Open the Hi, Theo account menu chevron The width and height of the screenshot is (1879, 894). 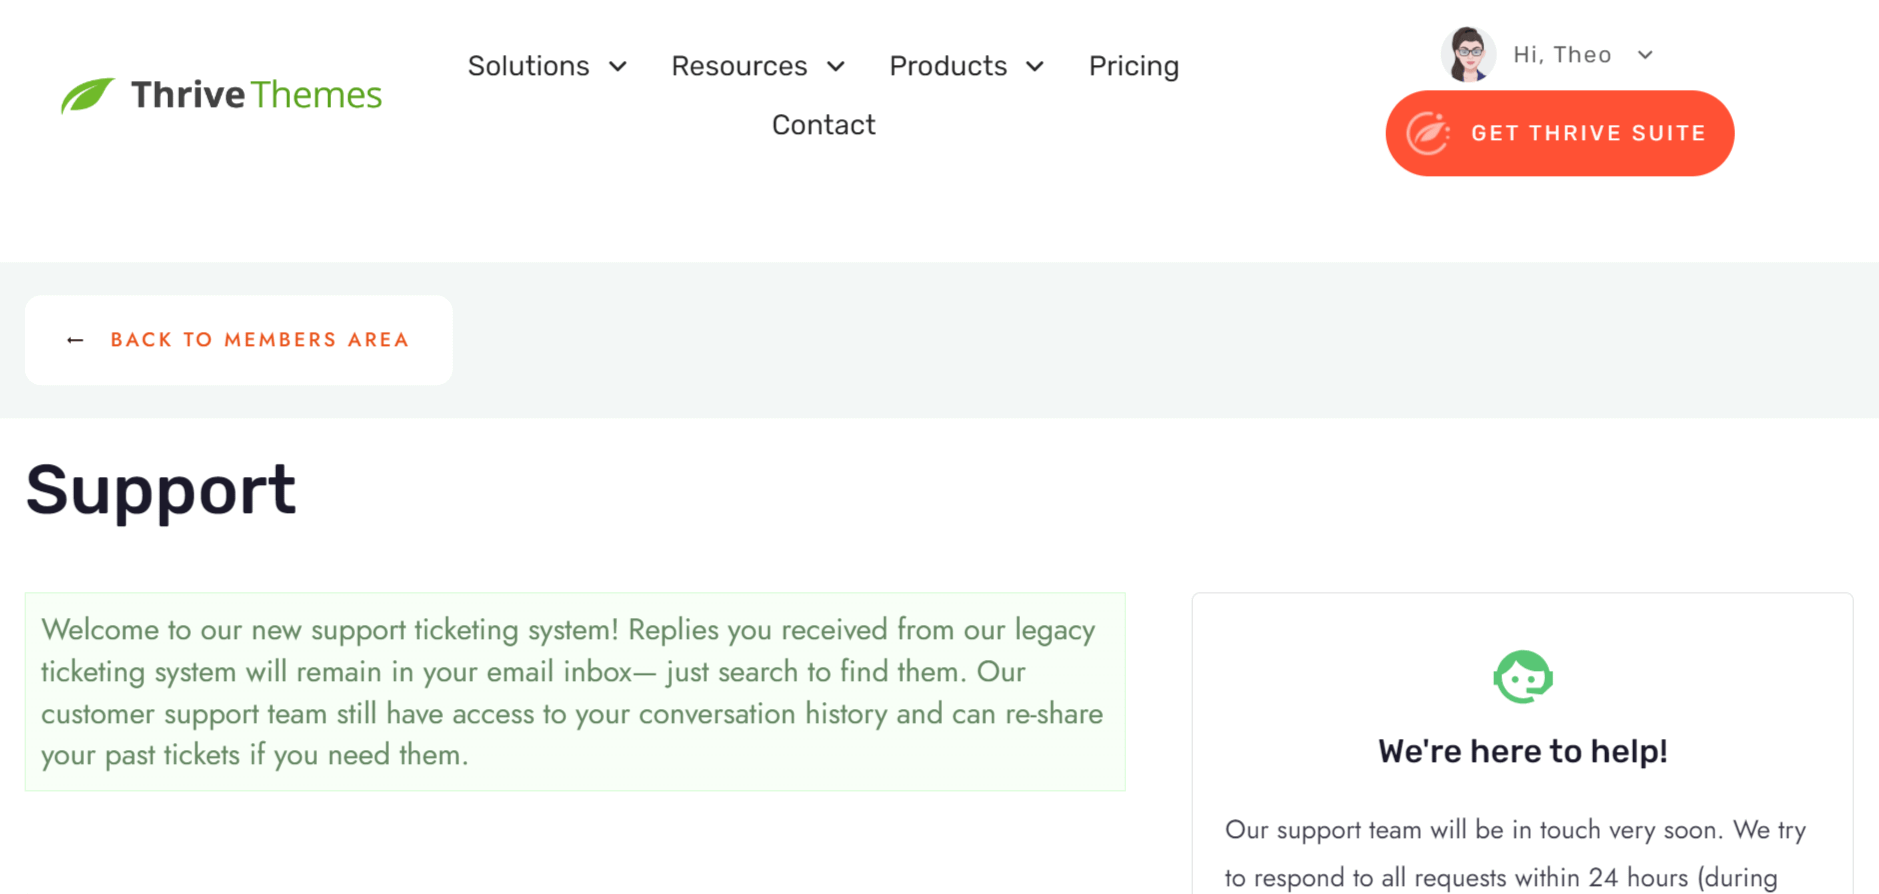click(1645, 55)
